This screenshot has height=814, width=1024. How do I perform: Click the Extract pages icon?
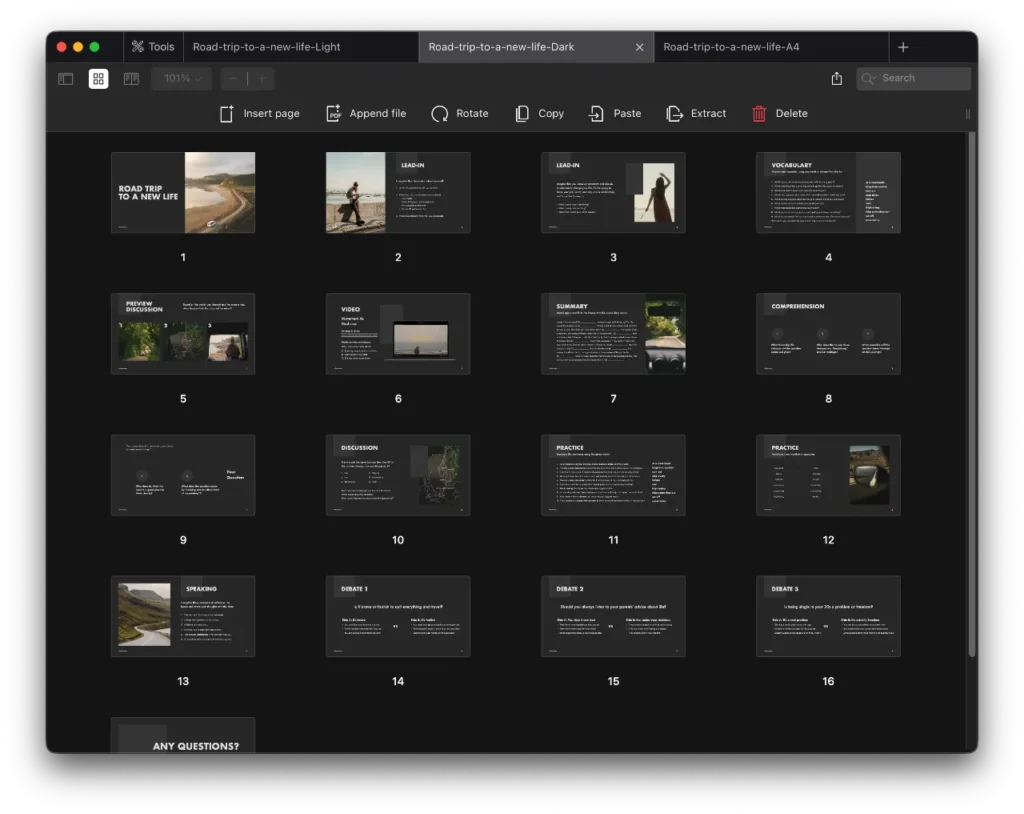click(x=675, y=114)
